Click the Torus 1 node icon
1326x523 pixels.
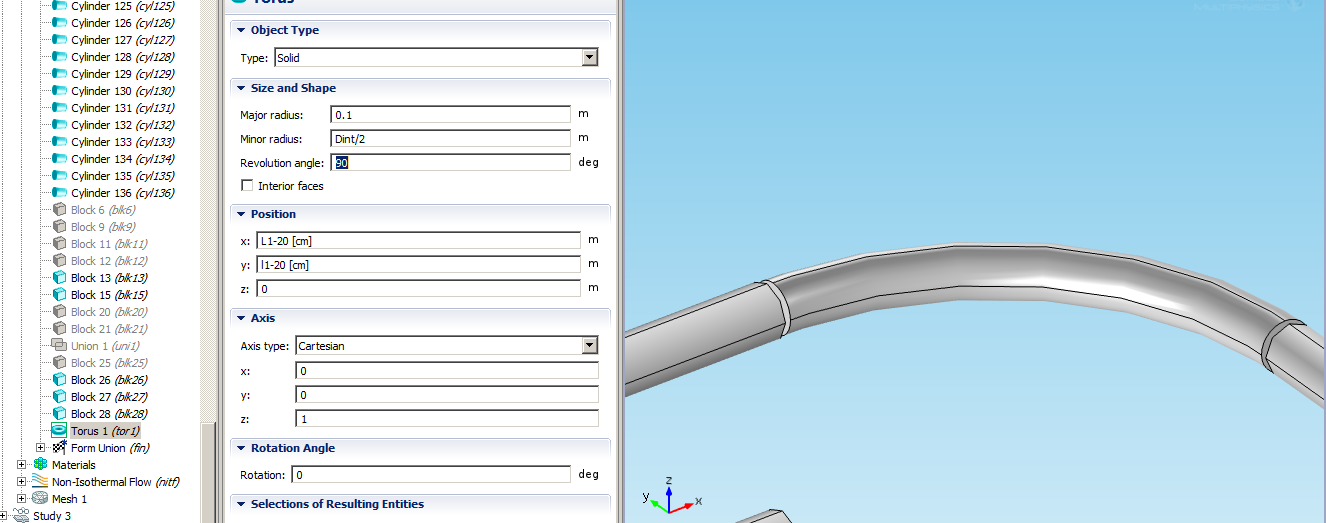coord(59,431)
